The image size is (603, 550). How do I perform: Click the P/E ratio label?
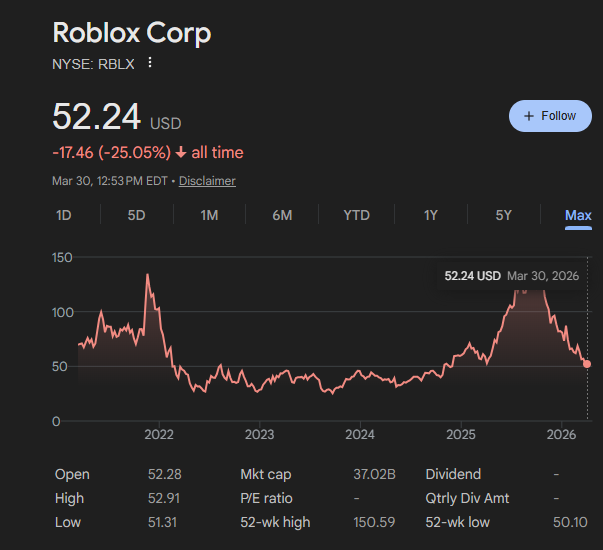click(266, 498)
